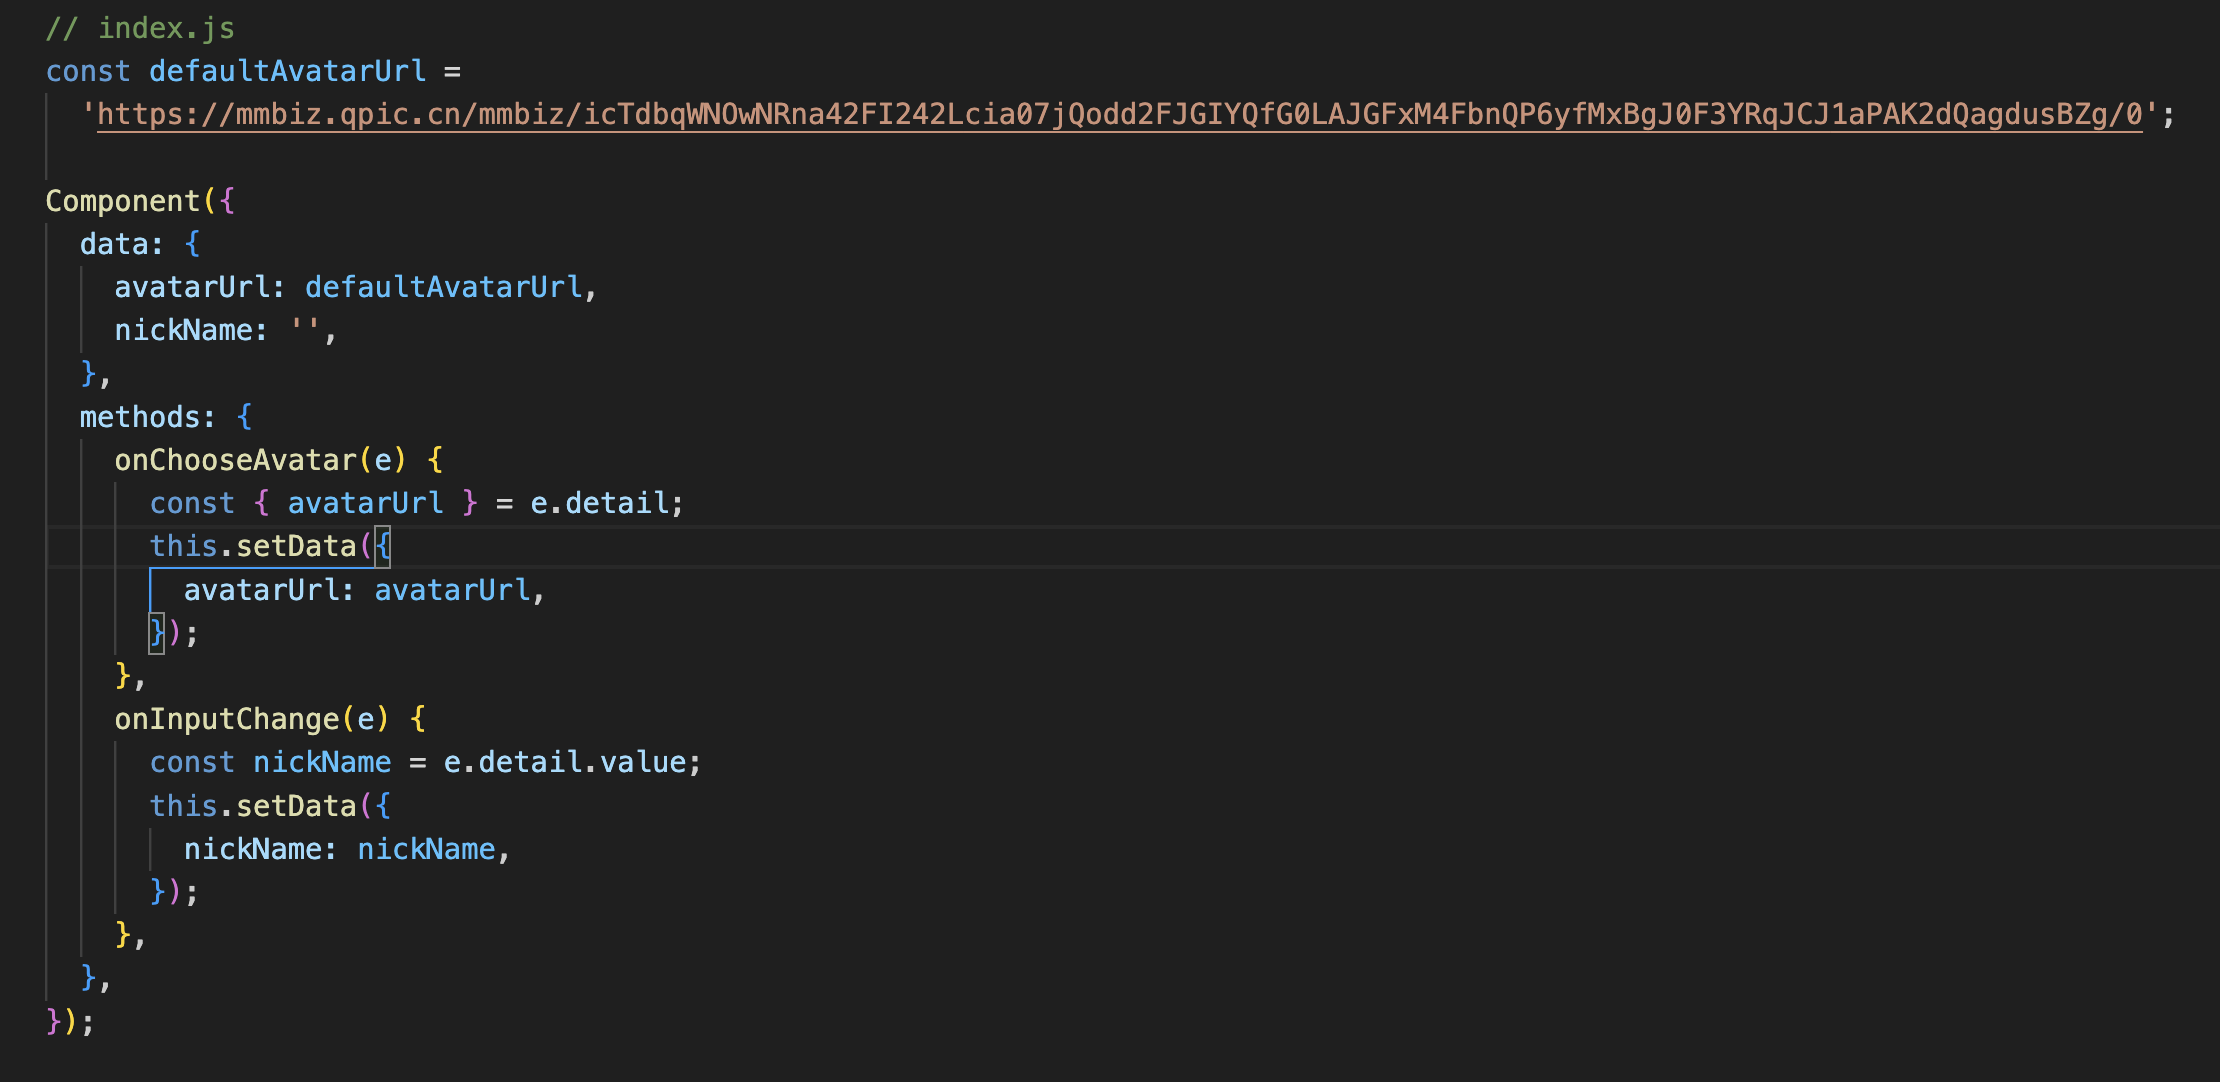
Task: Click the onInputChange method name
Action: click(x=227, y=719)
